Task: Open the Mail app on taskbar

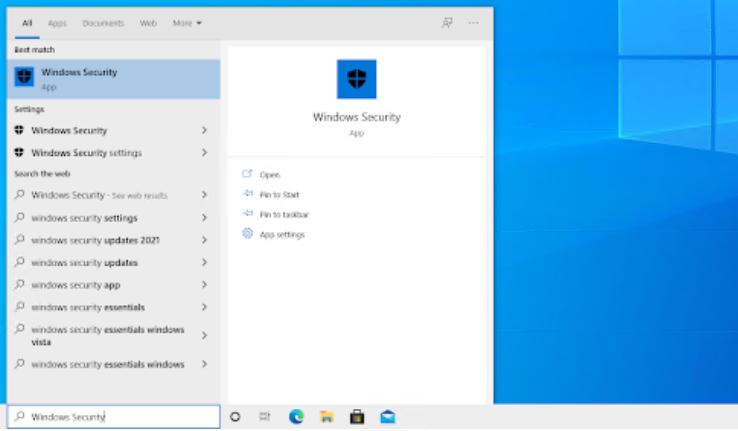Action: point(387,417)
